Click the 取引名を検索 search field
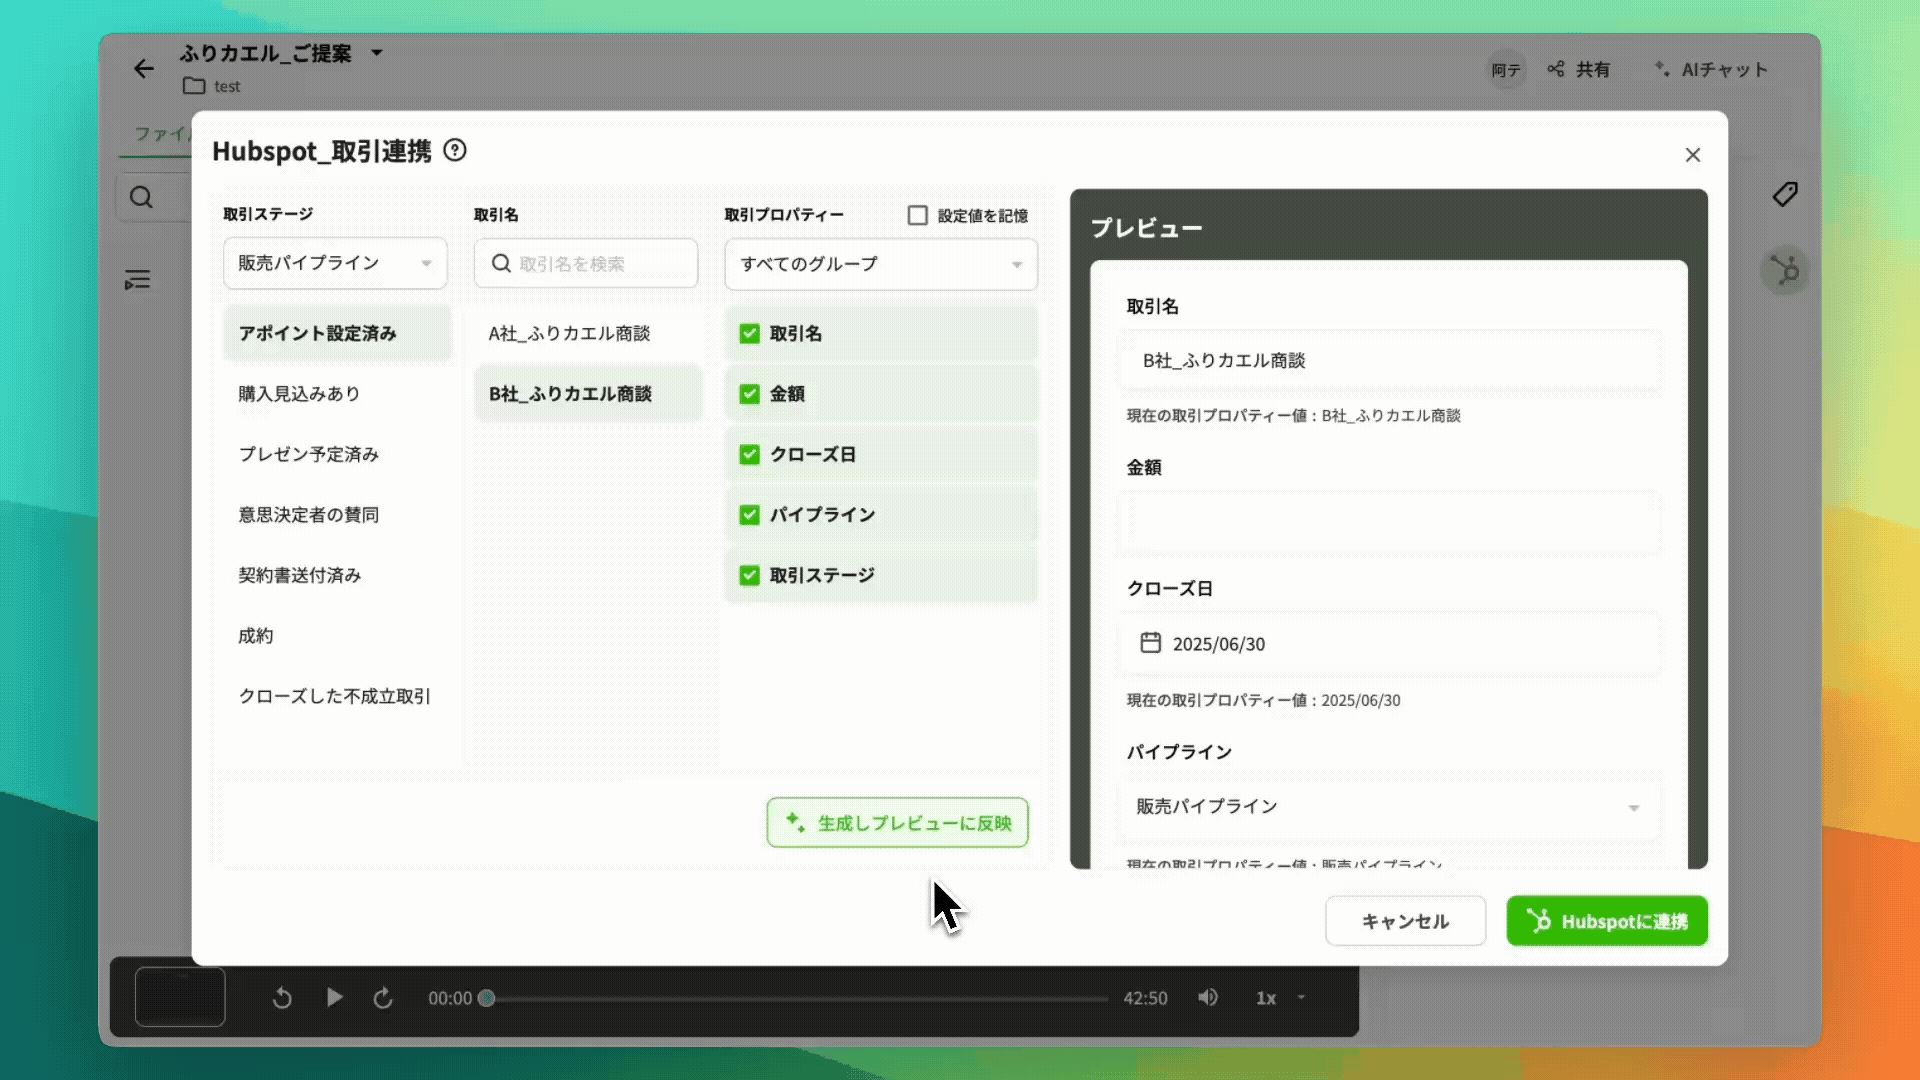 [585, 263]
